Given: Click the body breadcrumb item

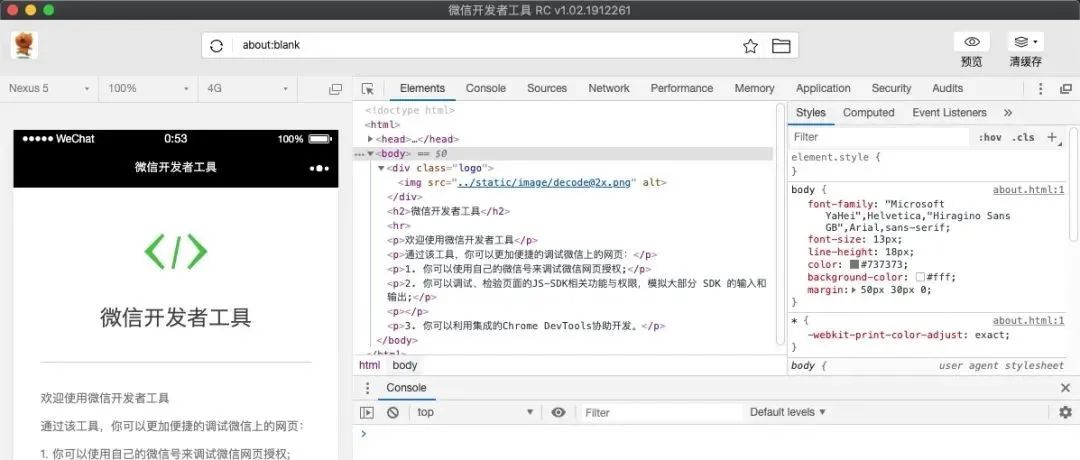Looking at the screenshot, I should click(x=405, y=366).
